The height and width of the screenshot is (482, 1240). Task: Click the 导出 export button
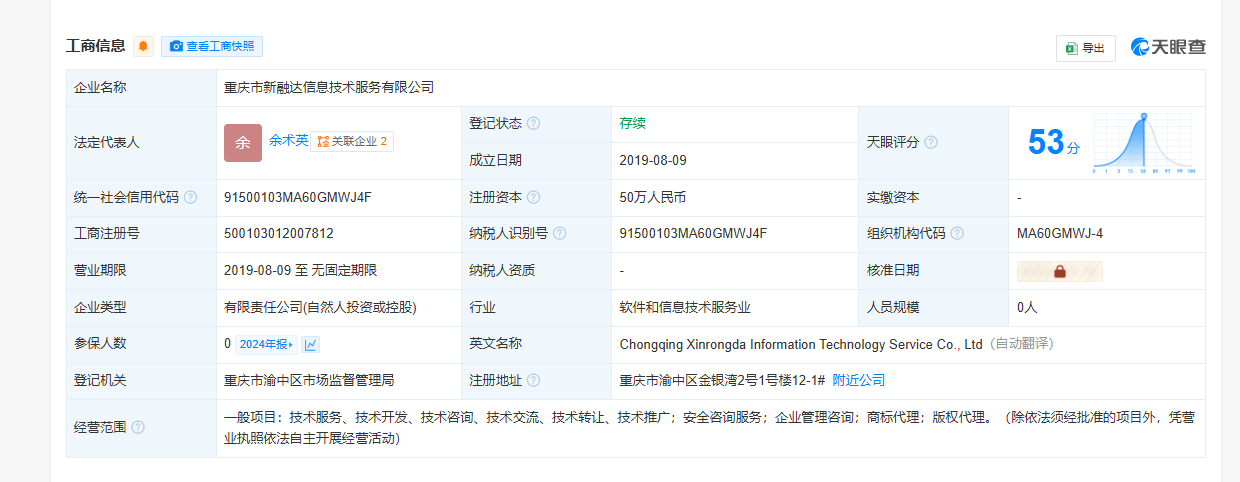click(1086, 48)
